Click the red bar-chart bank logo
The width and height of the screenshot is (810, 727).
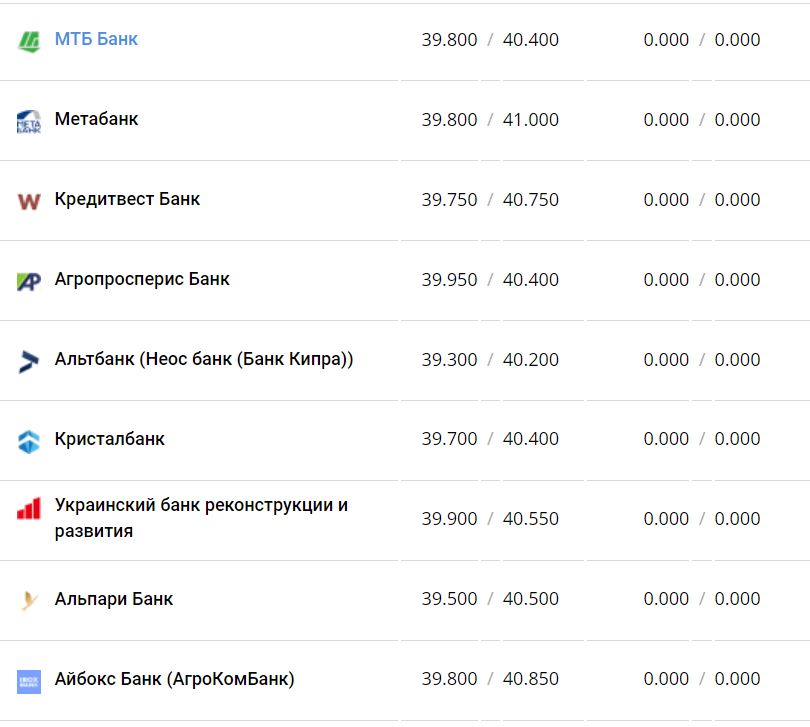[29, 509]
